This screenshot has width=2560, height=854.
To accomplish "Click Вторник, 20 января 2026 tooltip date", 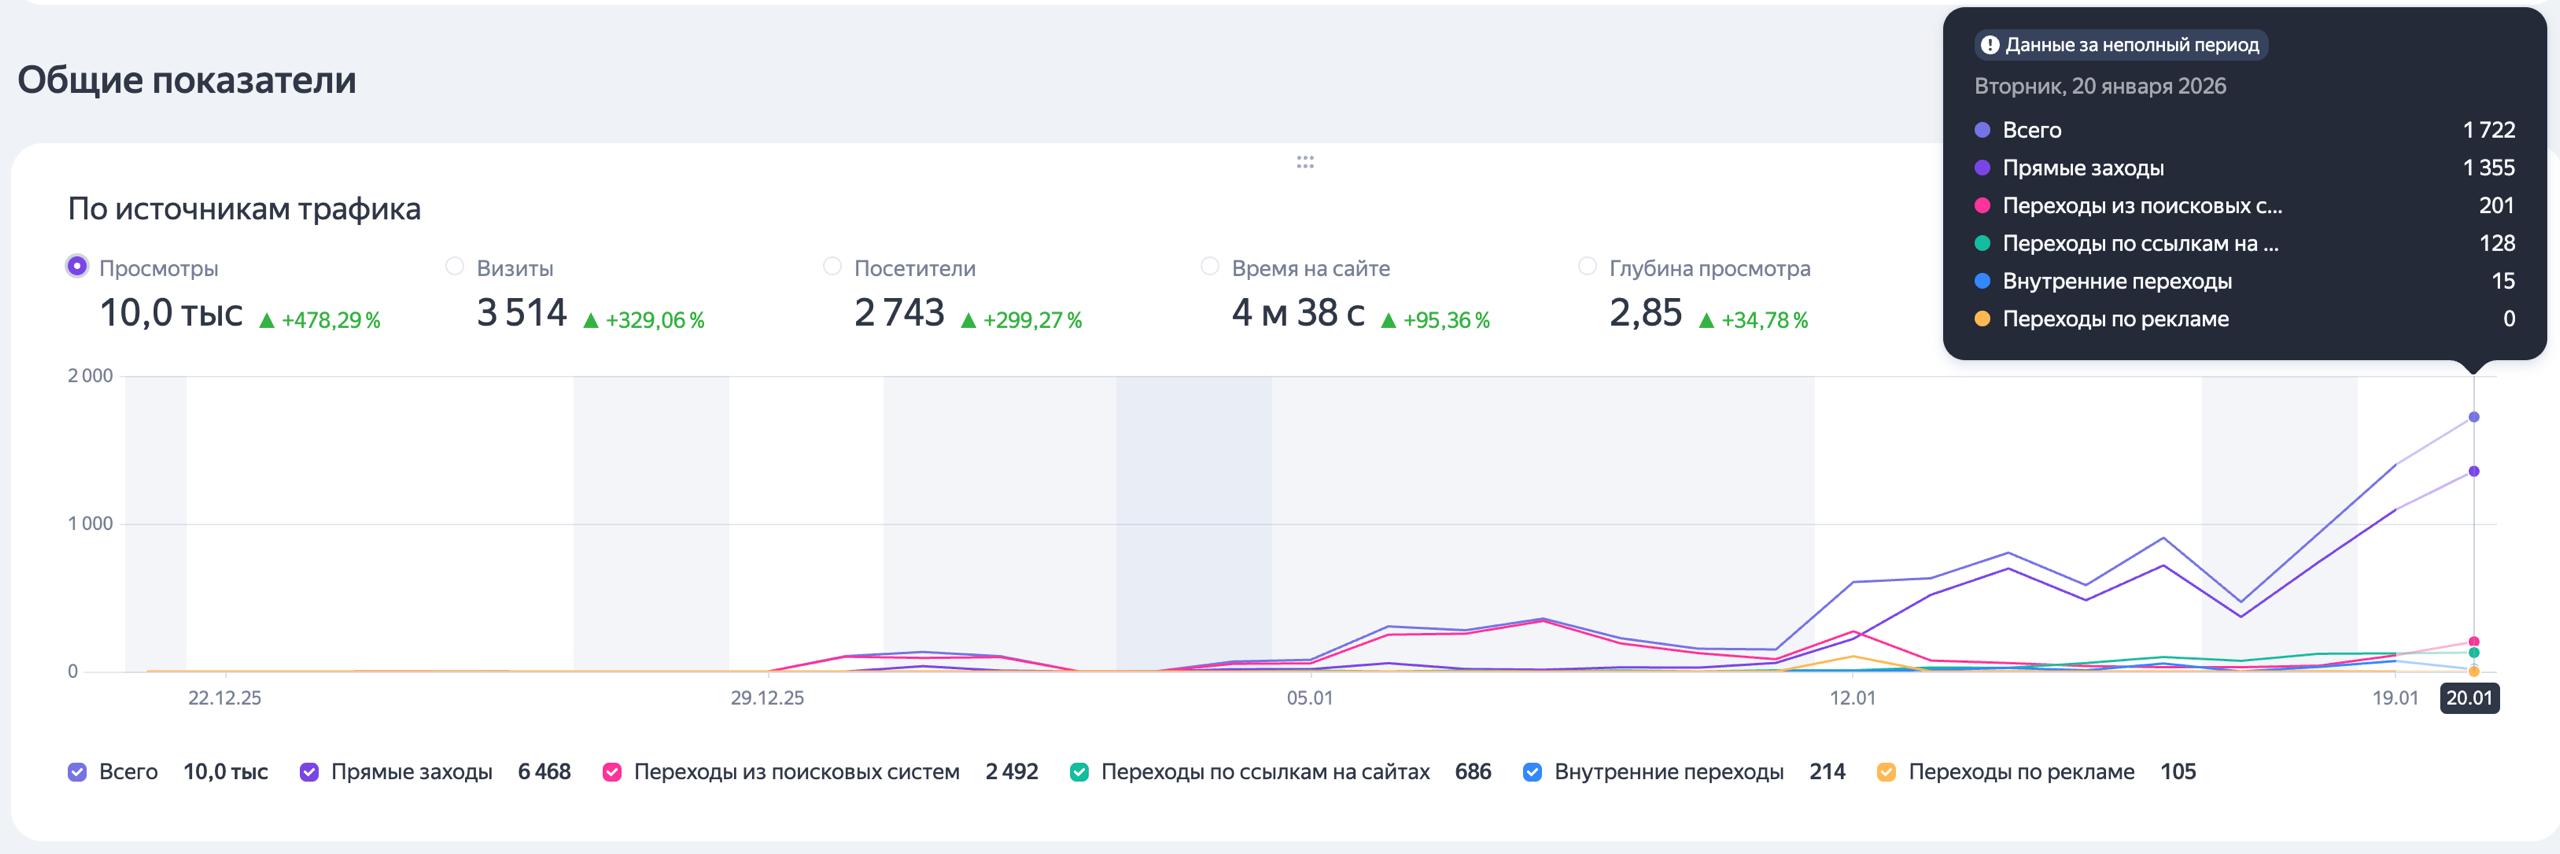I will pyautogui.click(x=2100, y=86).
